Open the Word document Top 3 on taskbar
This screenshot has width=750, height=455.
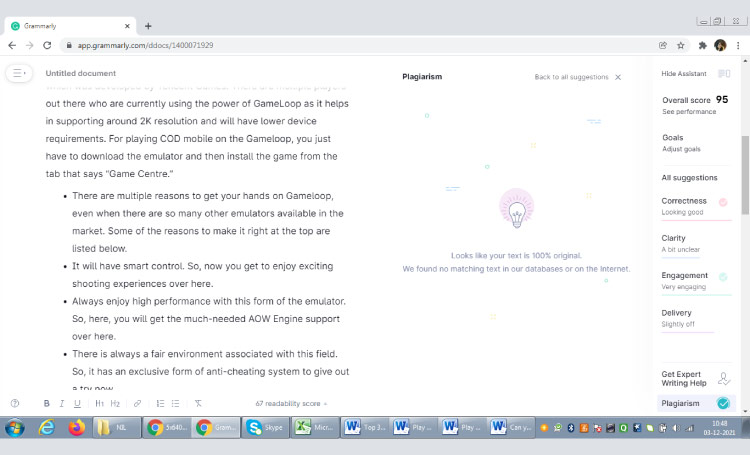coord(365,427)
